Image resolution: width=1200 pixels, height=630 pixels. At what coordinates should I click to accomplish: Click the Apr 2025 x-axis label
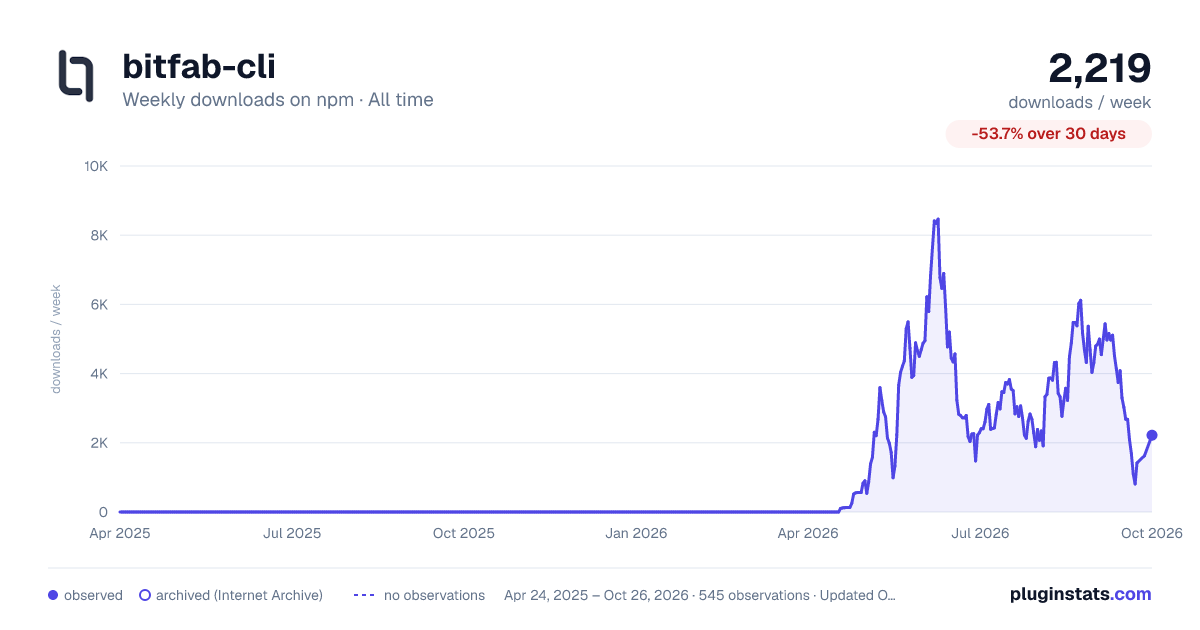tap(120, 533)
